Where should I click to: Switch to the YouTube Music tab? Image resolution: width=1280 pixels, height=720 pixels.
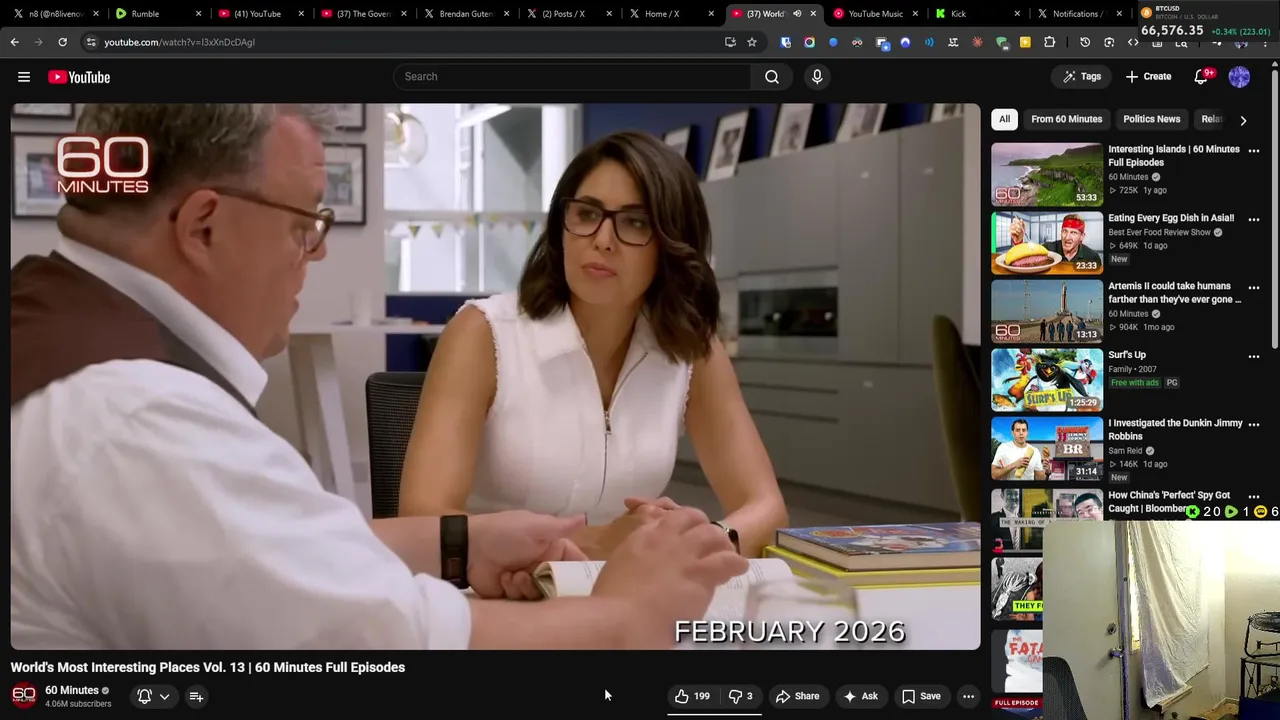876,14
